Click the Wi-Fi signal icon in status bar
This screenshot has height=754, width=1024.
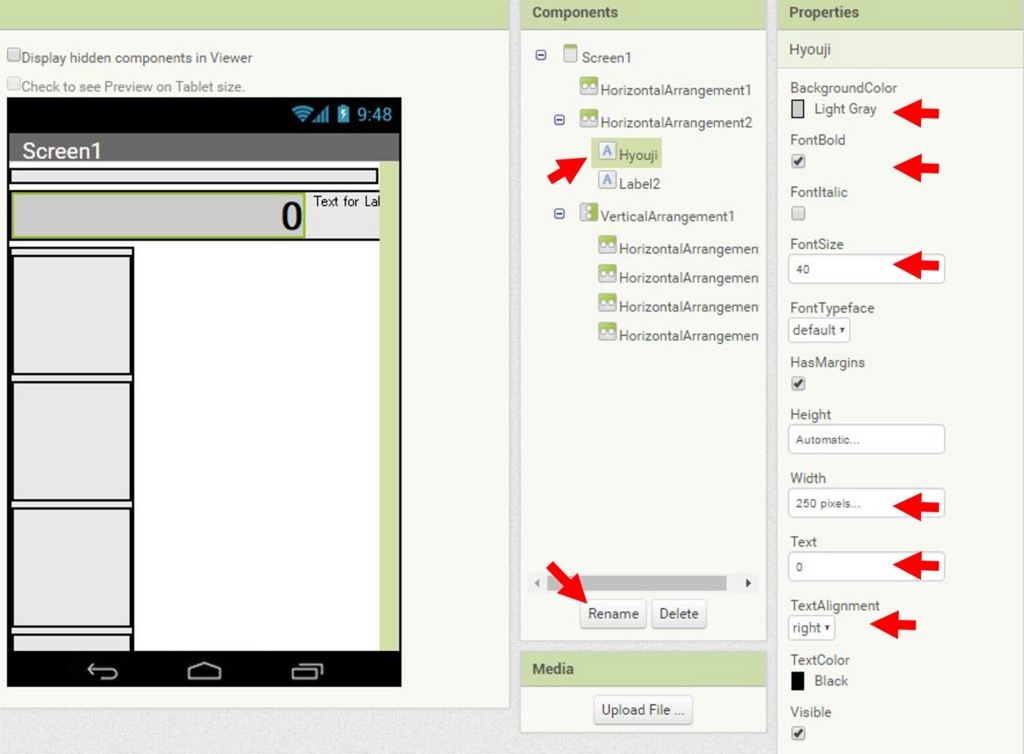pyautogui.click(x=302, y=114)
